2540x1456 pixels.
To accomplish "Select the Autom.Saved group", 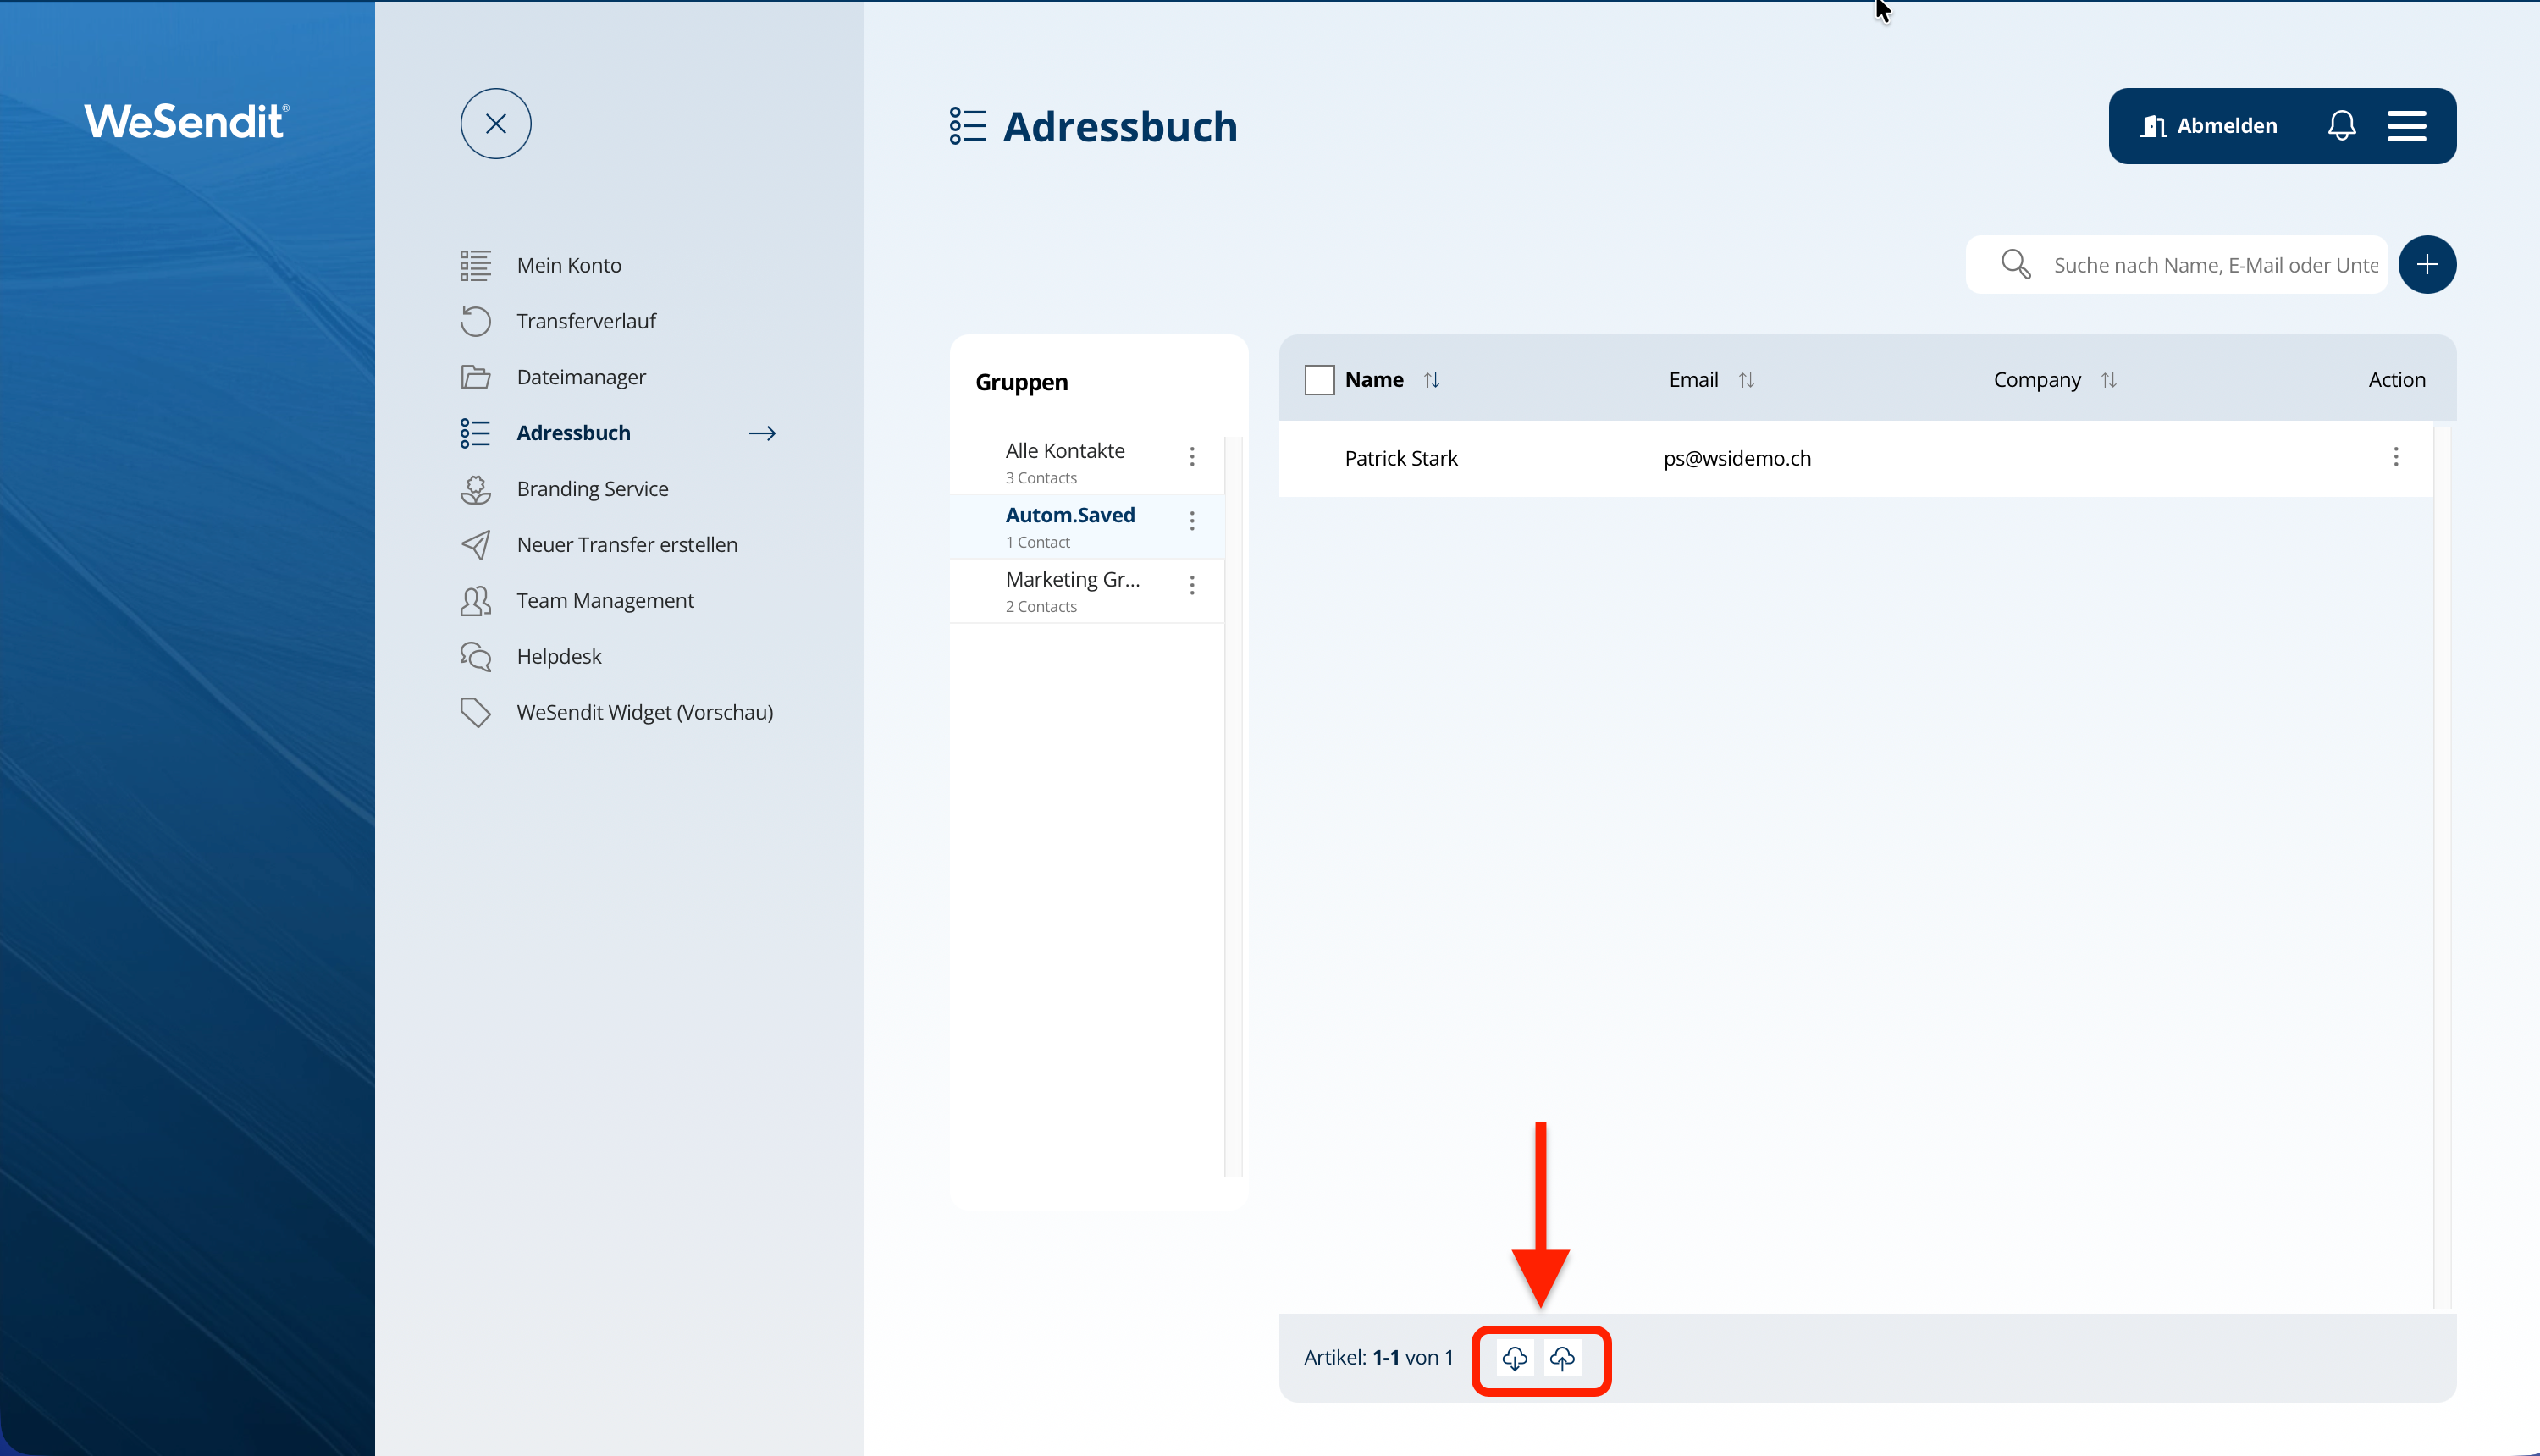I will (1070, 516).
